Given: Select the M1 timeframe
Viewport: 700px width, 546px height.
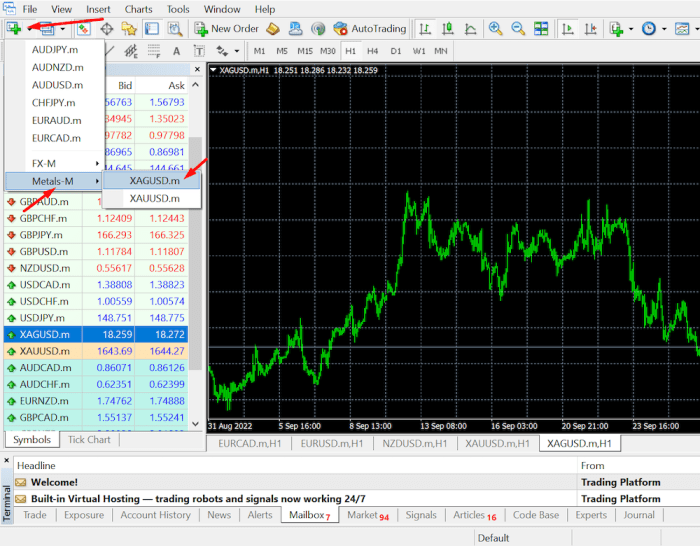Looking at the screenshot, I should point(259,51).
